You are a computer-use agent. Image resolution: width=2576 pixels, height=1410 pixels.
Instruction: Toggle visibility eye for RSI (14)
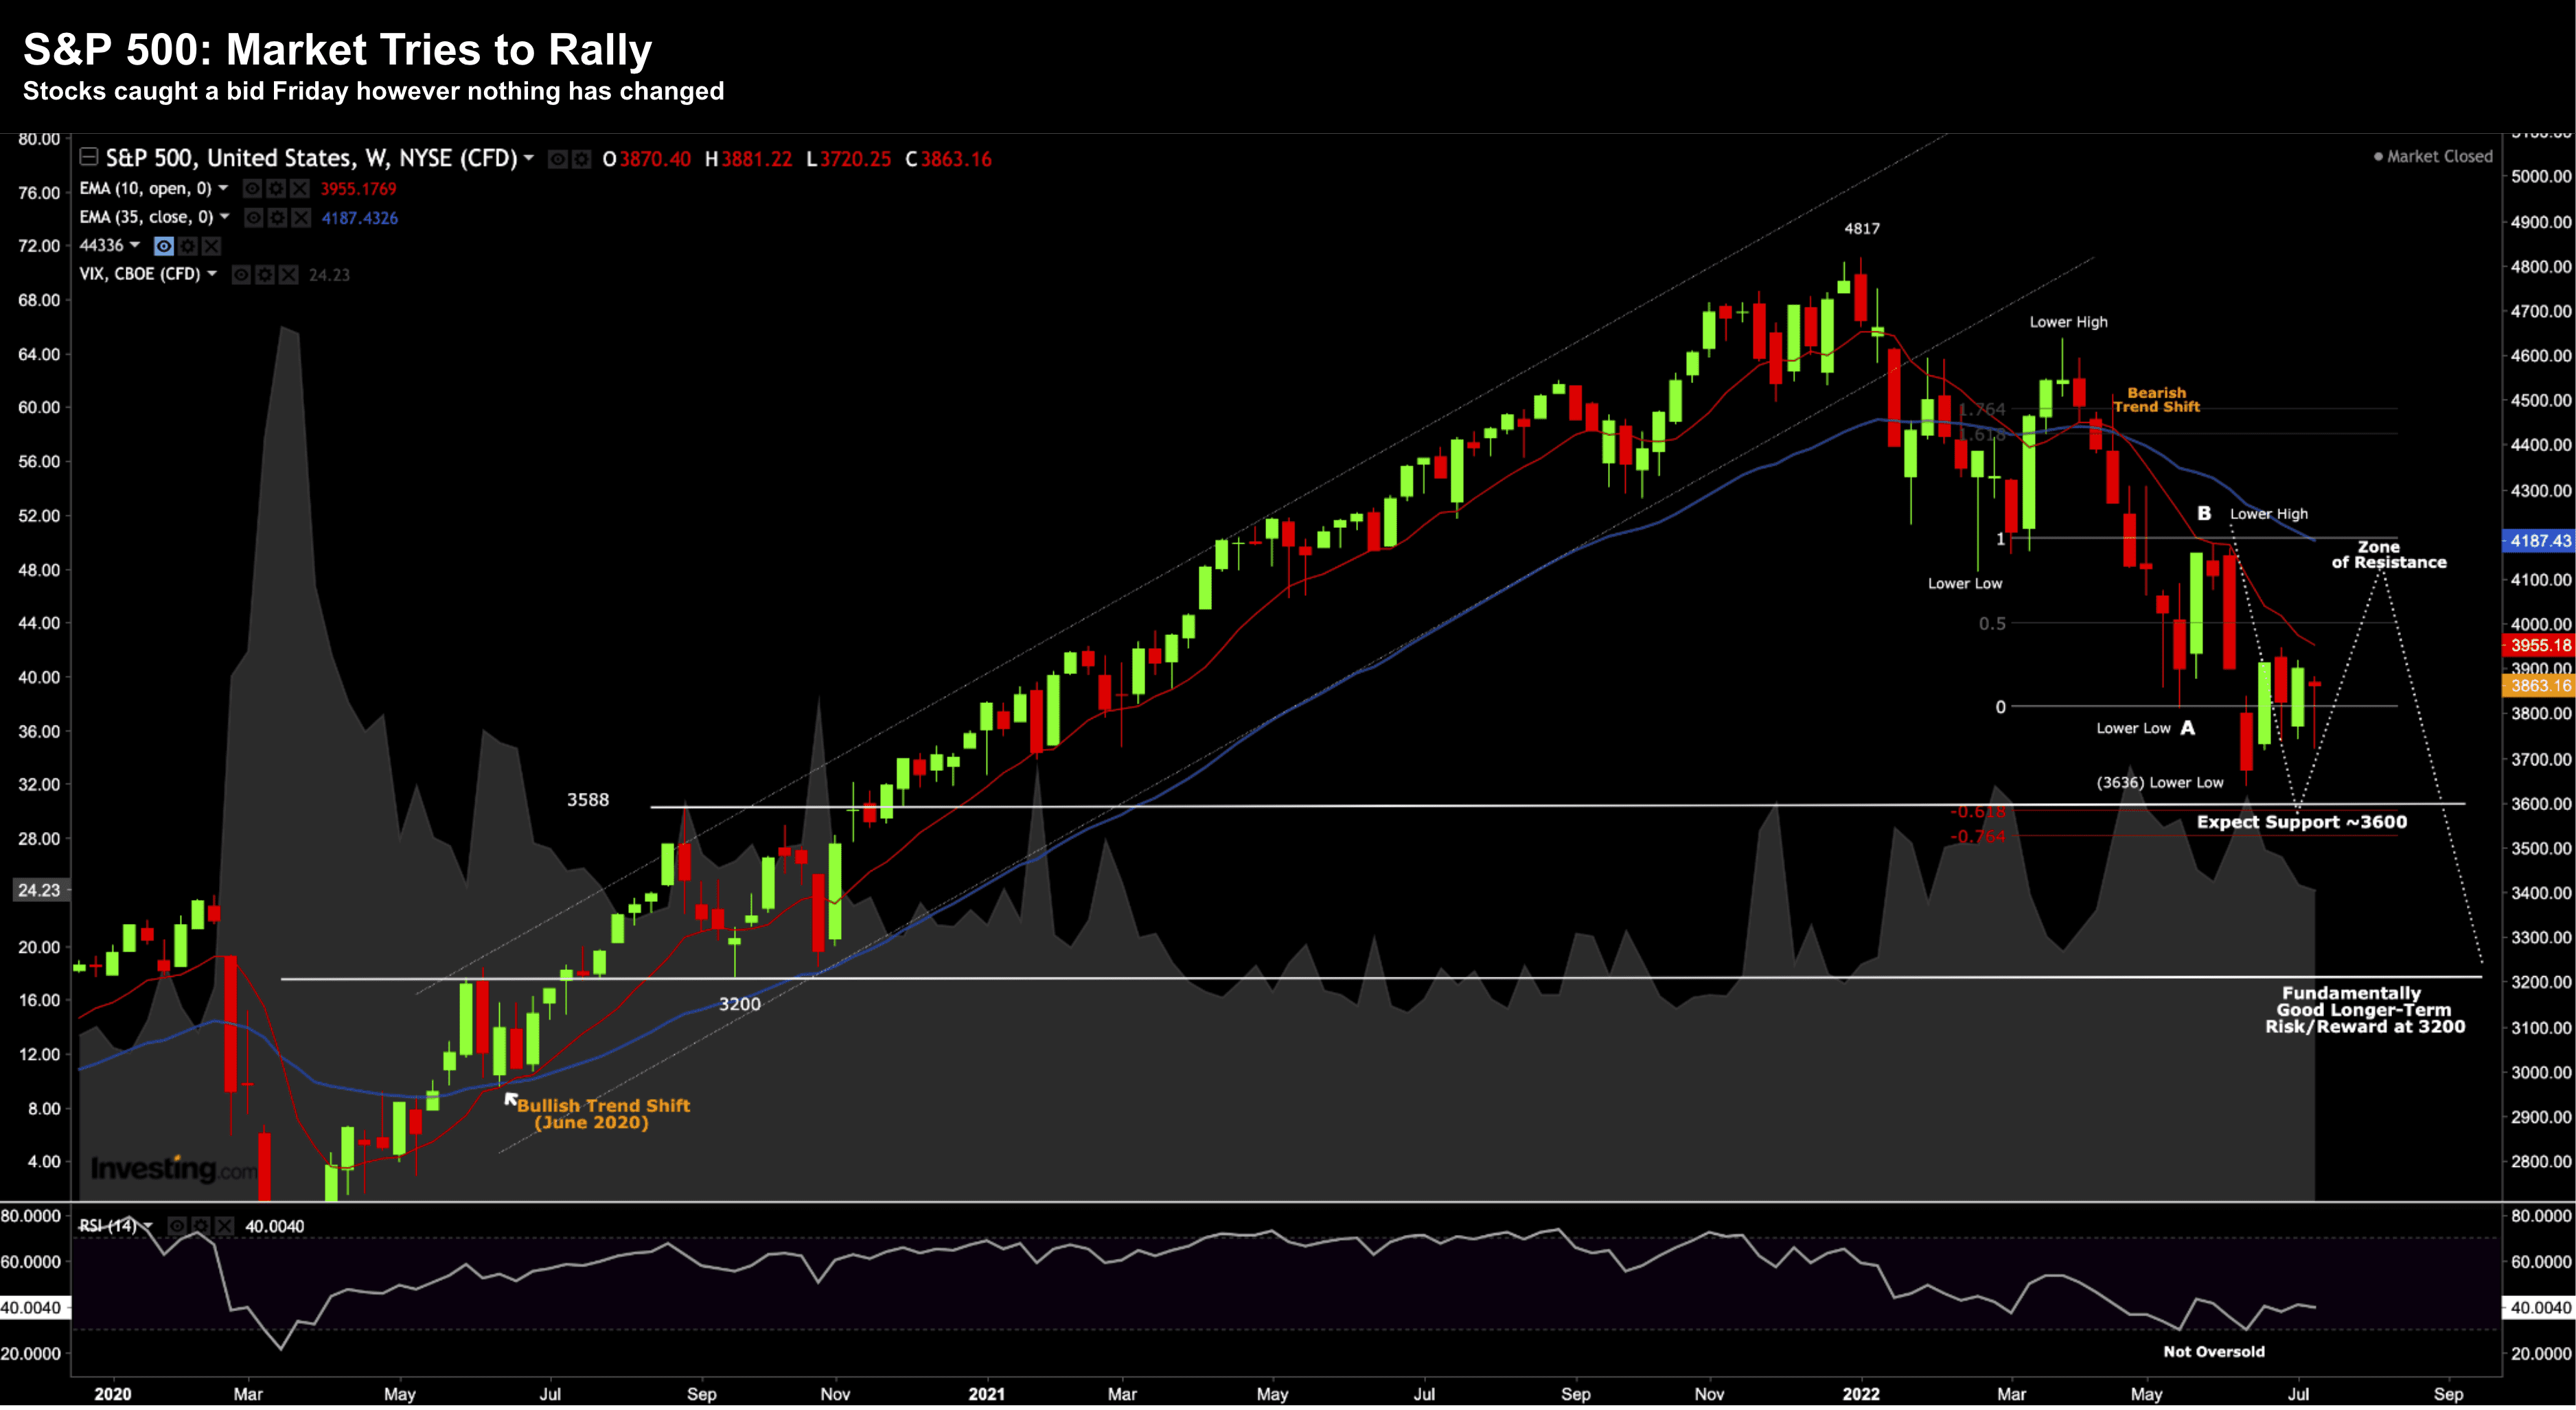coord(177,1226)
